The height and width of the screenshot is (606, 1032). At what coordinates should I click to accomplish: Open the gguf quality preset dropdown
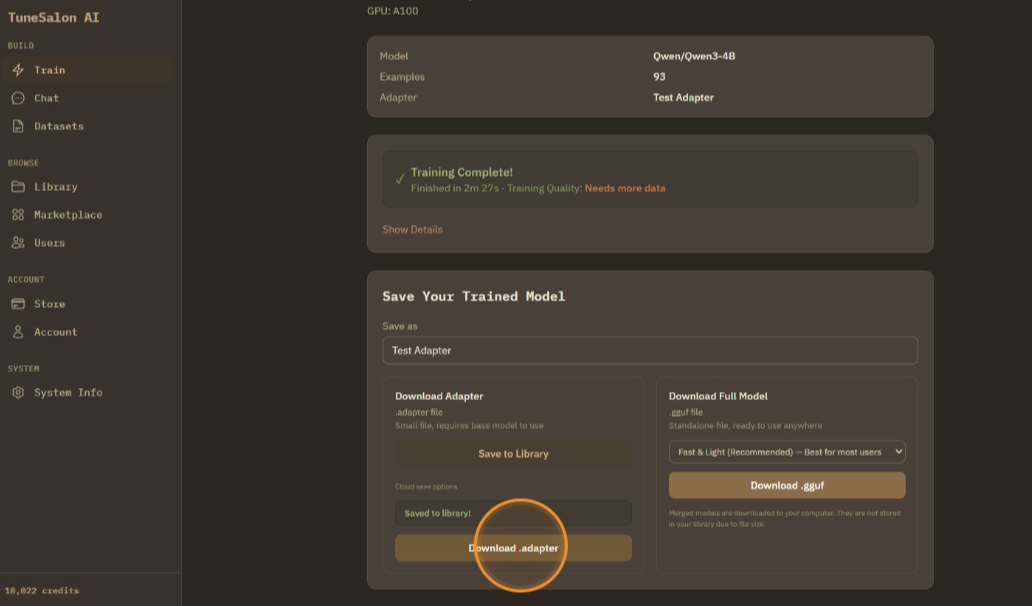pyautogui.click(x=786, y=452)
